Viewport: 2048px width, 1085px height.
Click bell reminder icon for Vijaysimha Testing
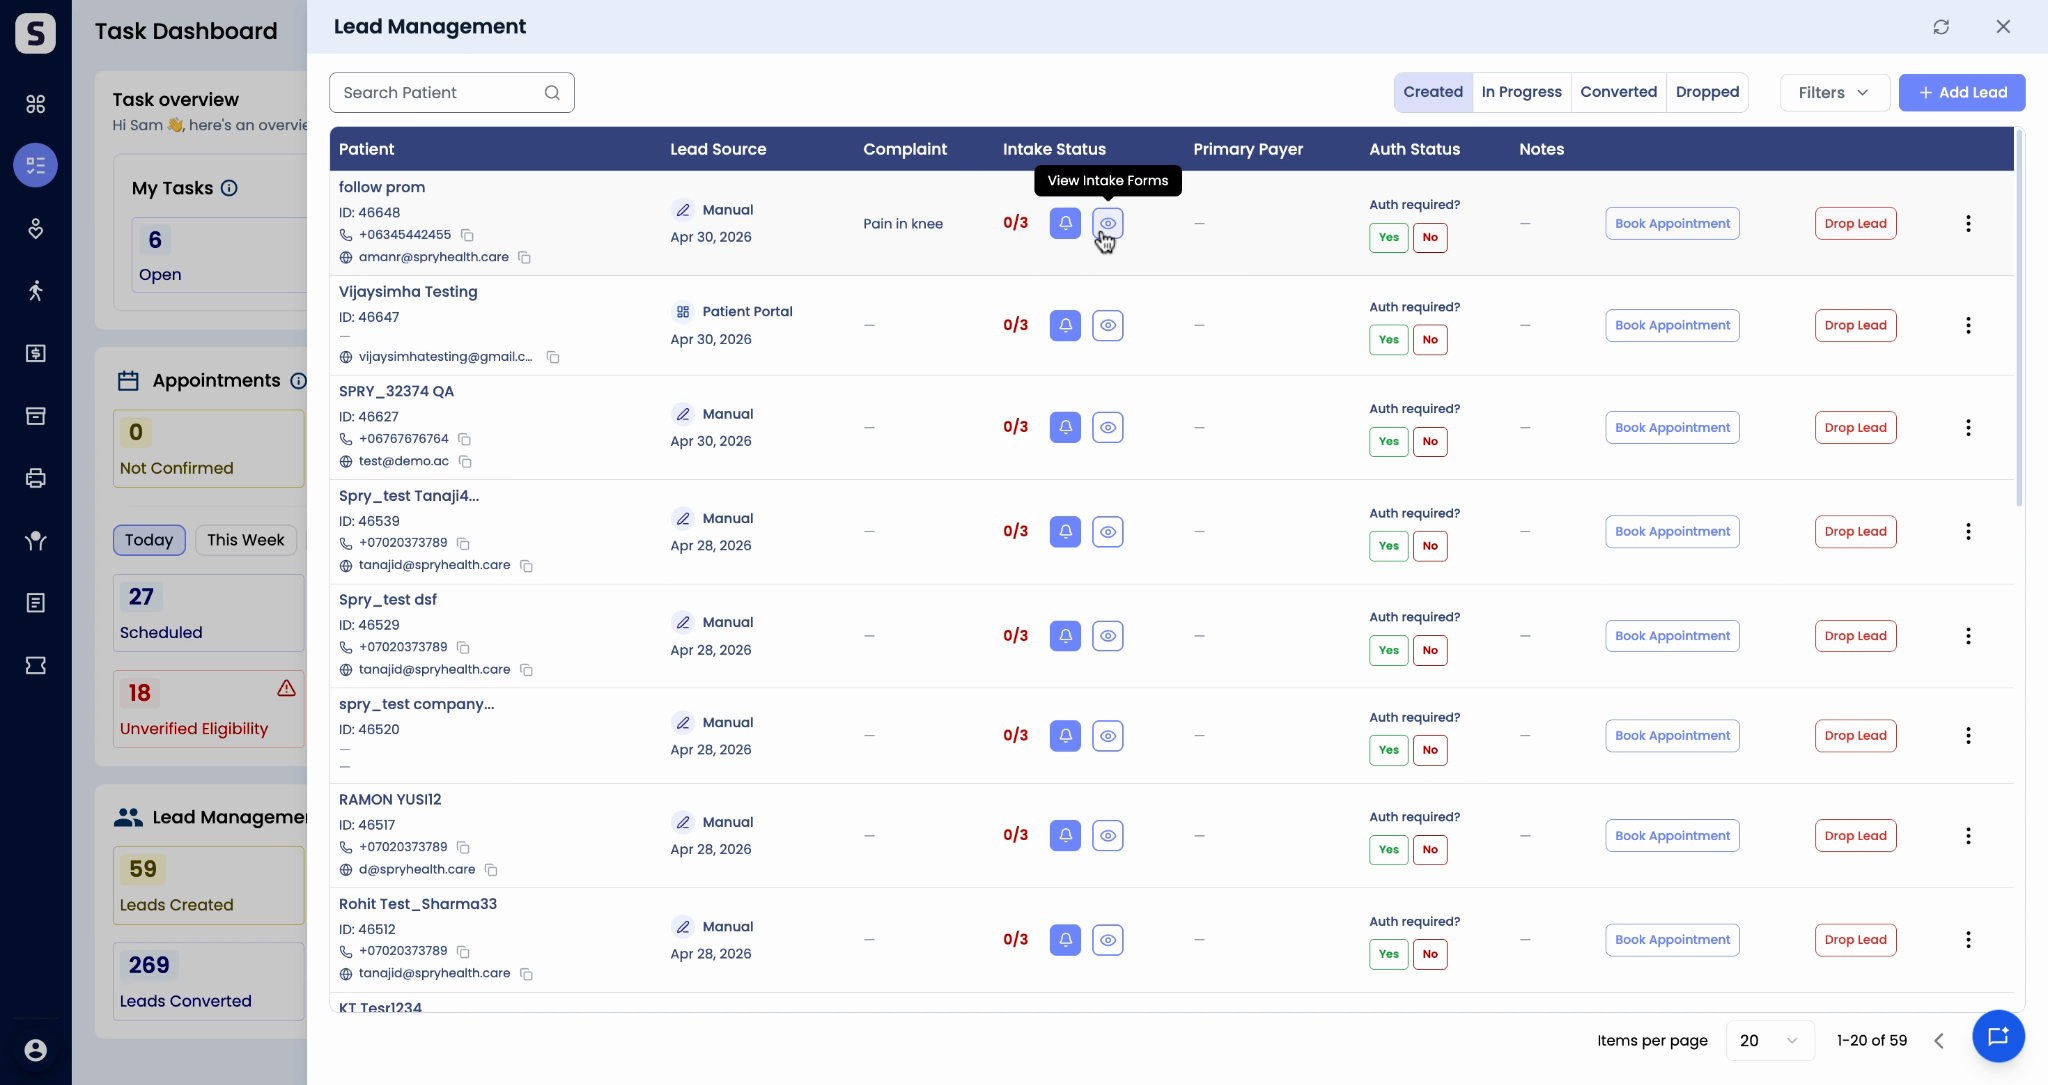1065,325
